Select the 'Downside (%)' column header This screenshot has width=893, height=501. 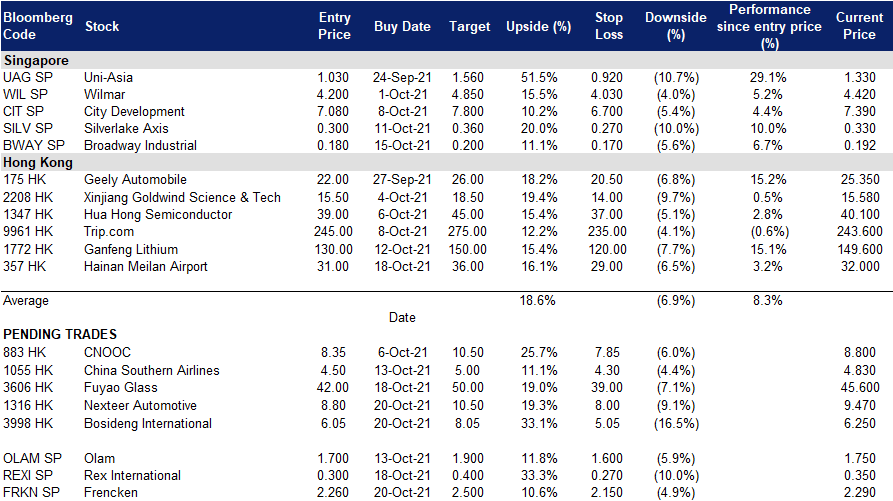tap(675, 26)
